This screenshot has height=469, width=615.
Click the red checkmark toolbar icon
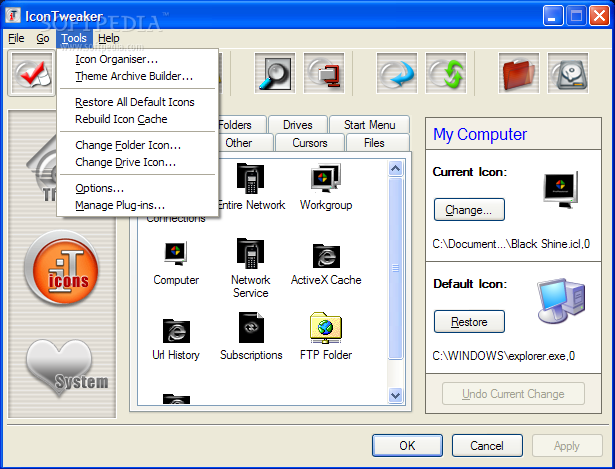point(31,73)
